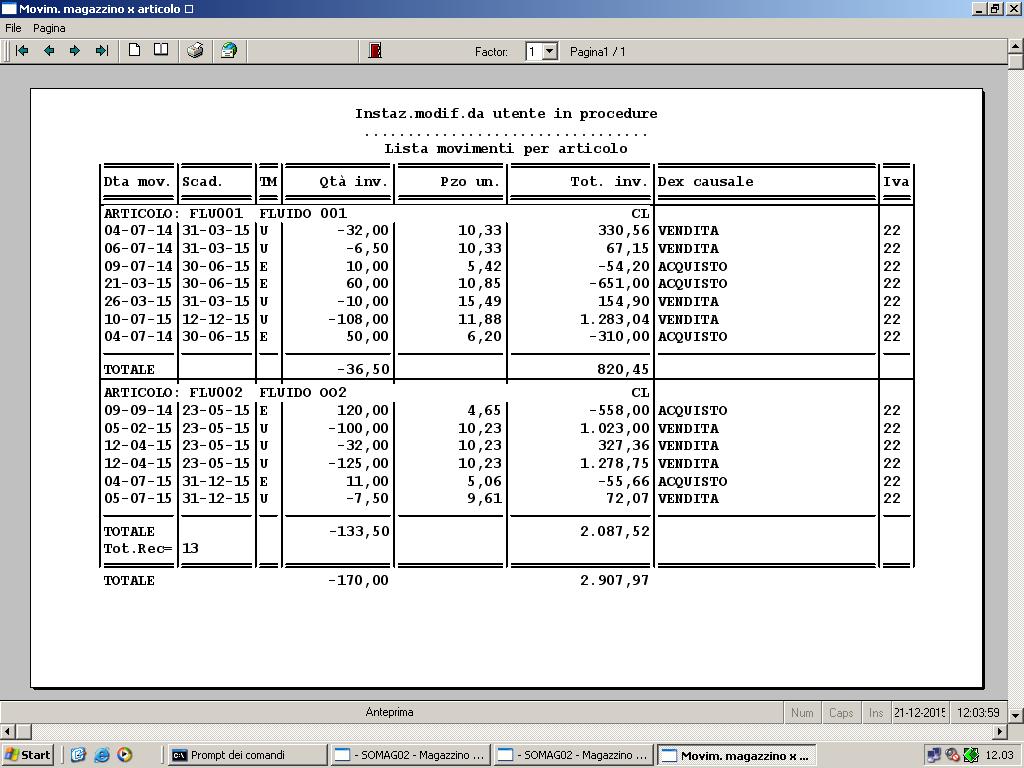The height and width of the screenshot is (768, 1024).
Task: Click the quantity -108,00 cell
Action: 359,319
